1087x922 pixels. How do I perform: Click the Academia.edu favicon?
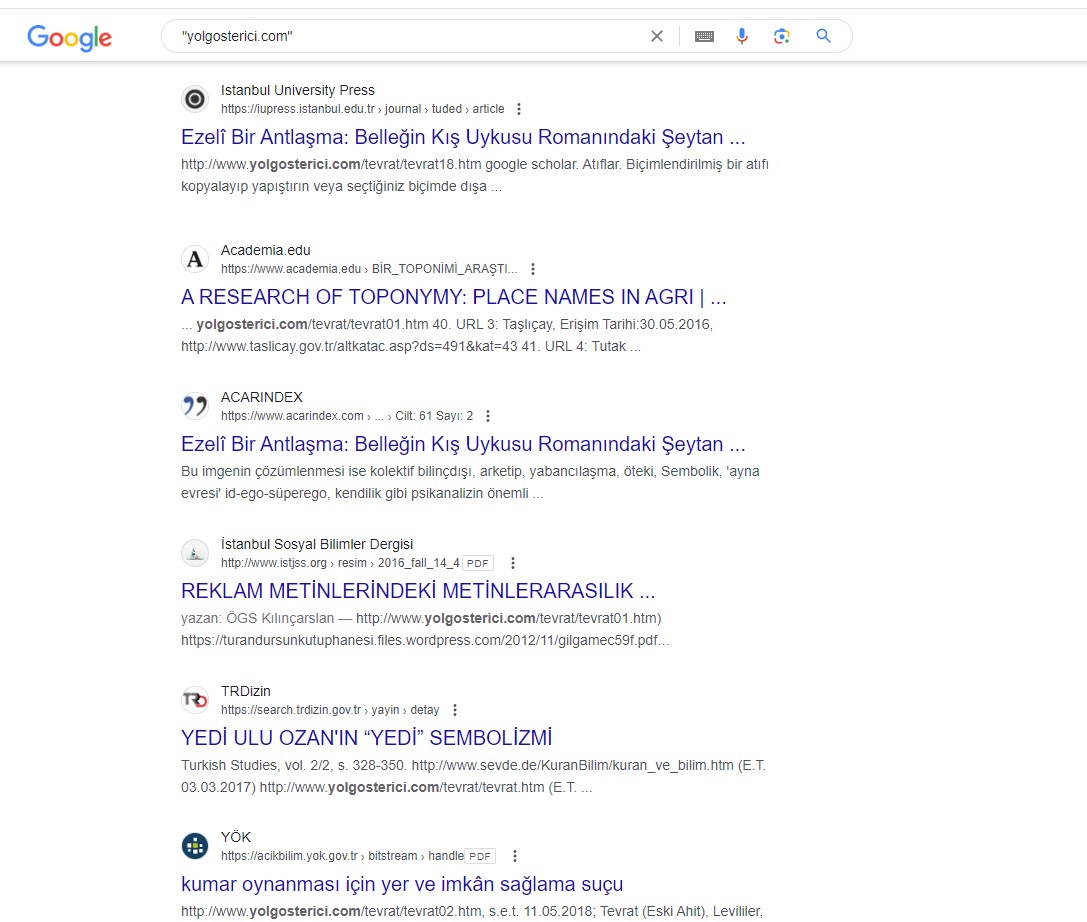point(195,259)
